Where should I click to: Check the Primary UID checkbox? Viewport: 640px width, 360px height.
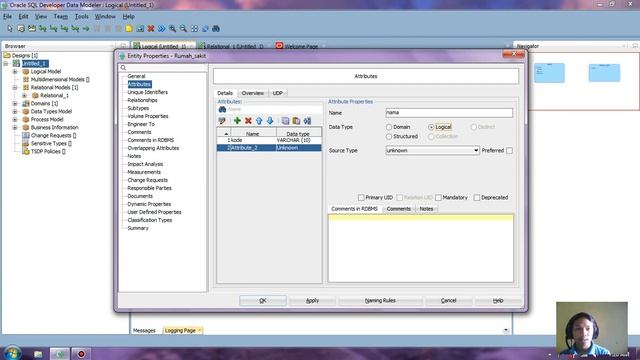point(361,198)
